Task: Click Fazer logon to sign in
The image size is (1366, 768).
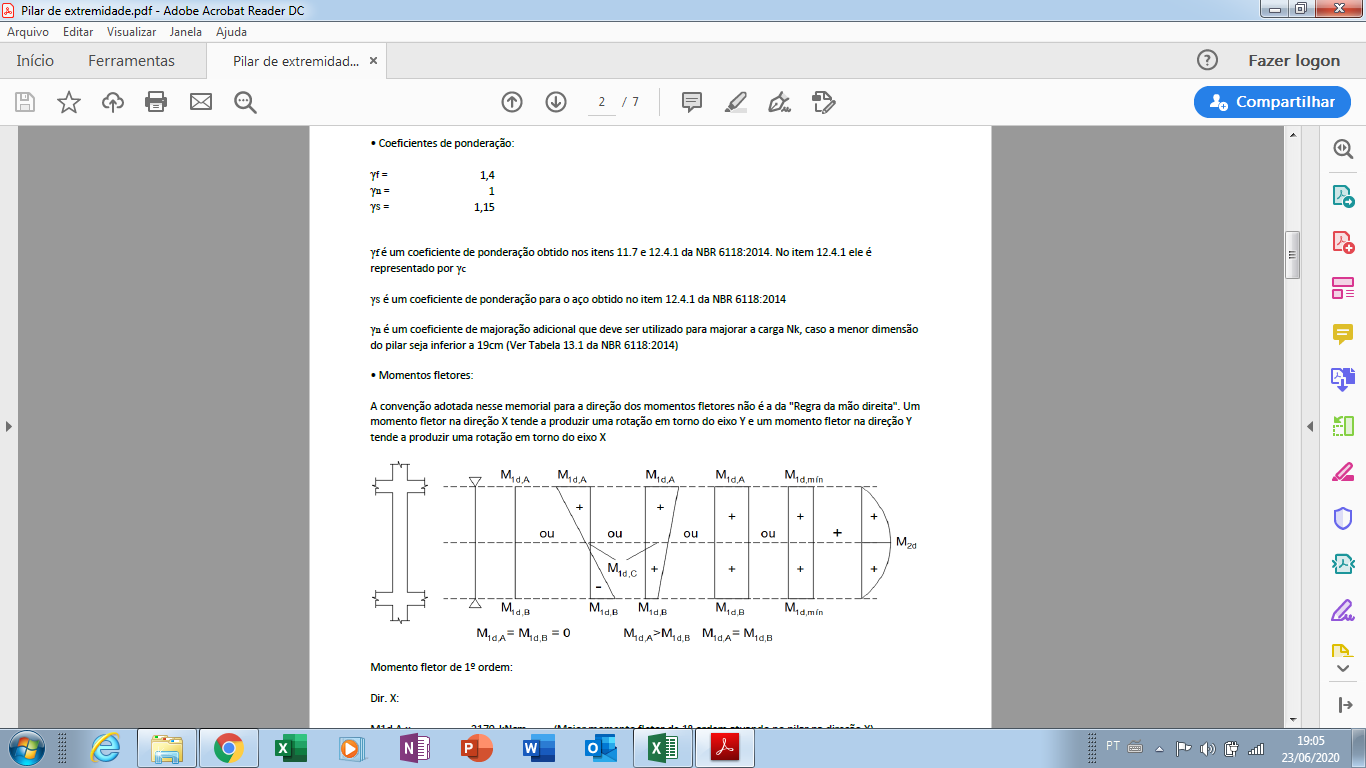Action: 1294,61
